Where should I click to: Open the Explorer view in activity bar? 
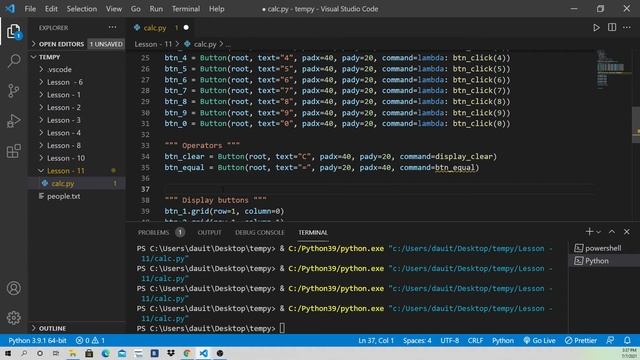13,31
